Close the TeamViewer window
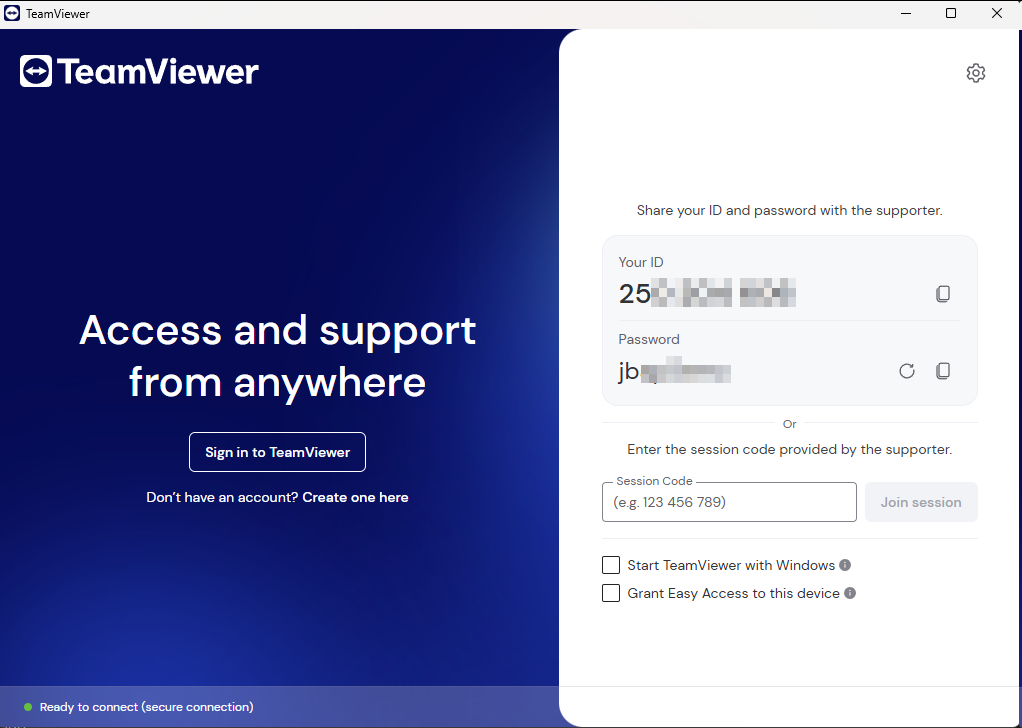 click(x=997, y=14)
